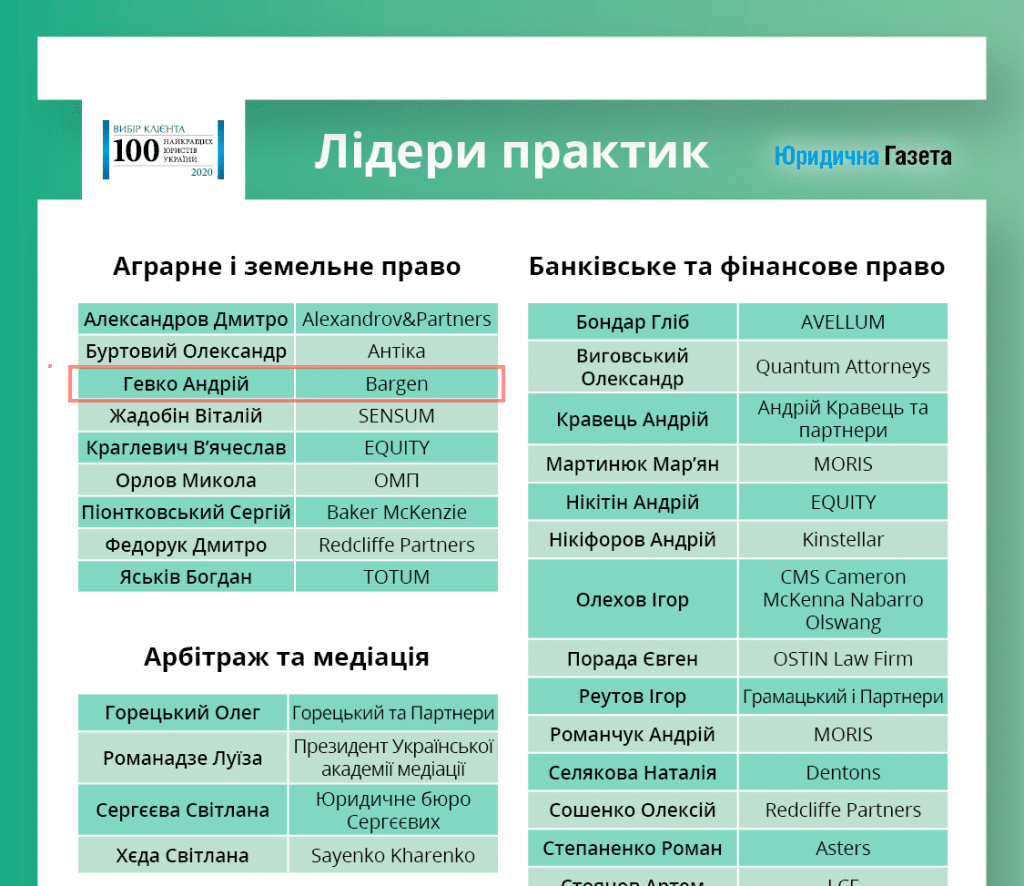Select the Горецький Олег name cell
This screenshot has width=1024, height=886.
pyautogui.click(x=183, y=713)
